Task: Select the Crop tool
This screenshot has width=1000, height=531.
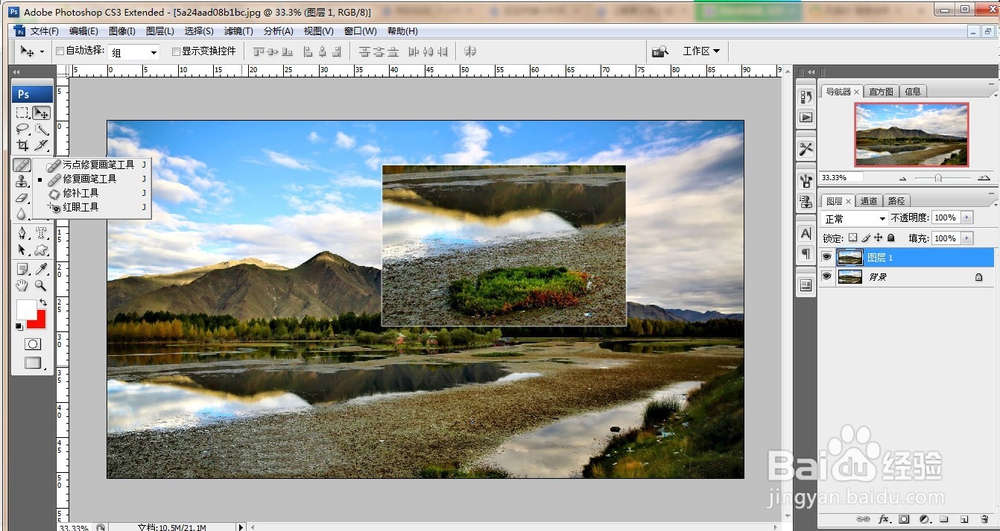Action: click(x=22, y=145)
